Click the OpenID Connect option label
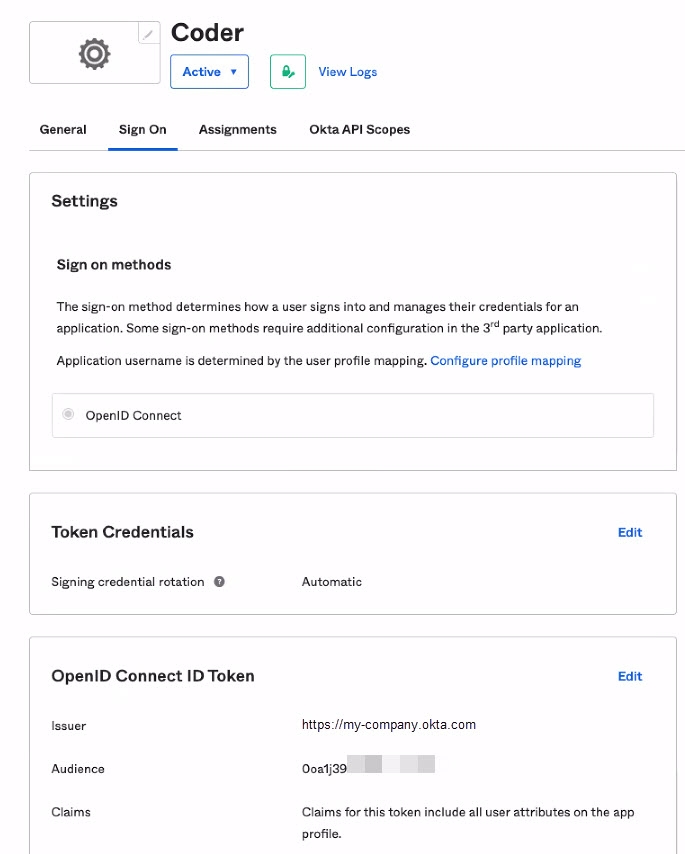The width and height of the screenshot is (685, 854). coord(133,416)
